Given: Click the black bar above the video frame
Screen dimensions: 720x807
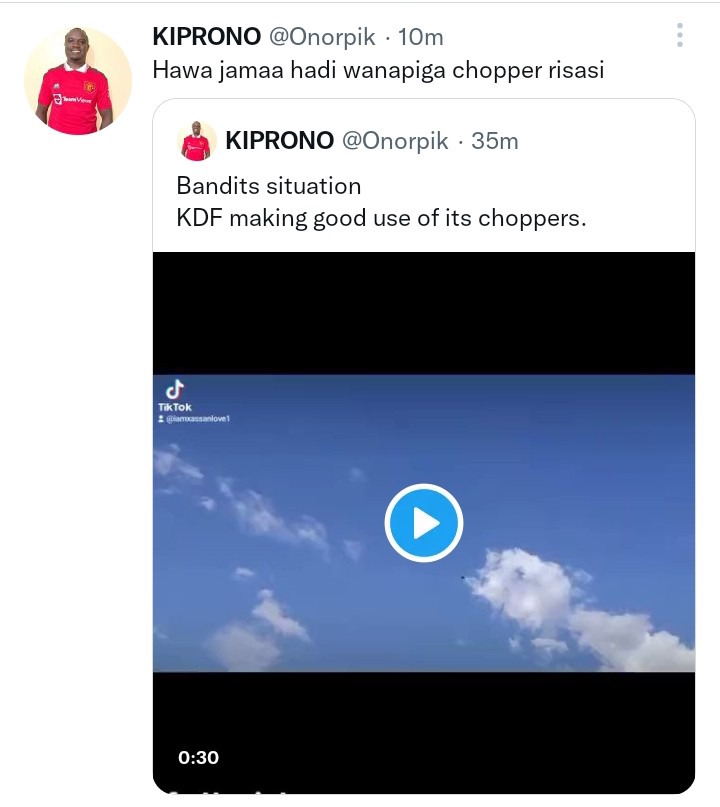Looking at the screenshot, I should click(x=424, y=313).
